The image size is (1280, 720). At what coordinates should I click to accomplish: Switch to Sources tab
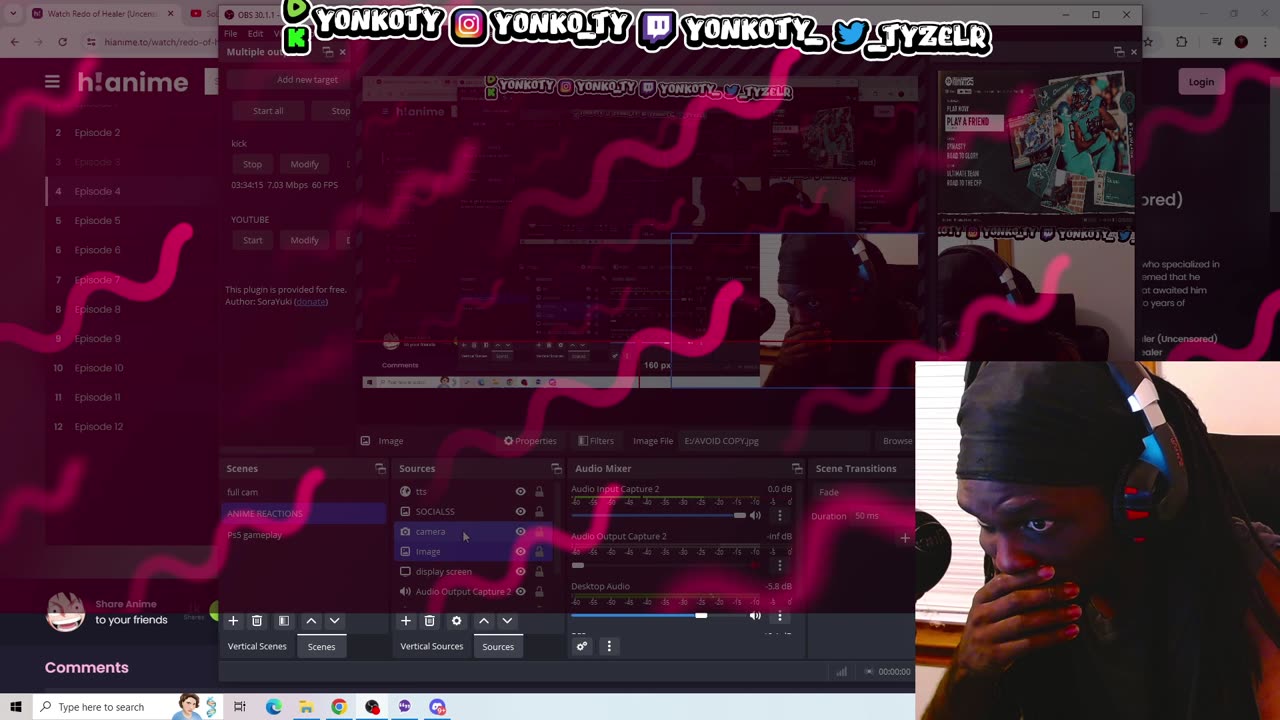(x=498, y=647)
